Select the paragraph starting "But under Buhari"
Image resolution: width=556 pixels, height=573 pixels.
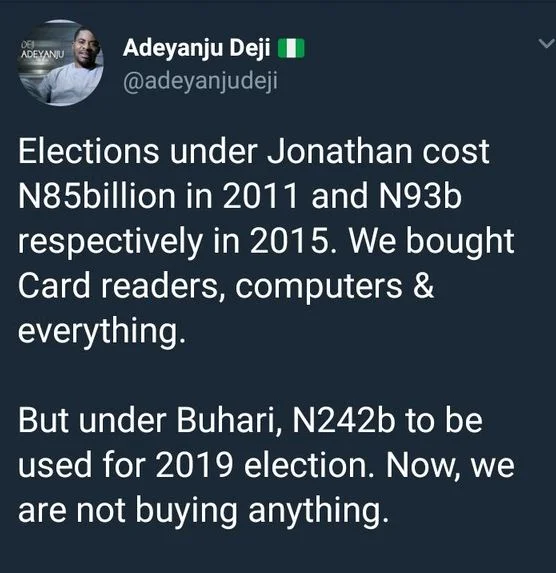pyautogui.click(x=266, y=465)
